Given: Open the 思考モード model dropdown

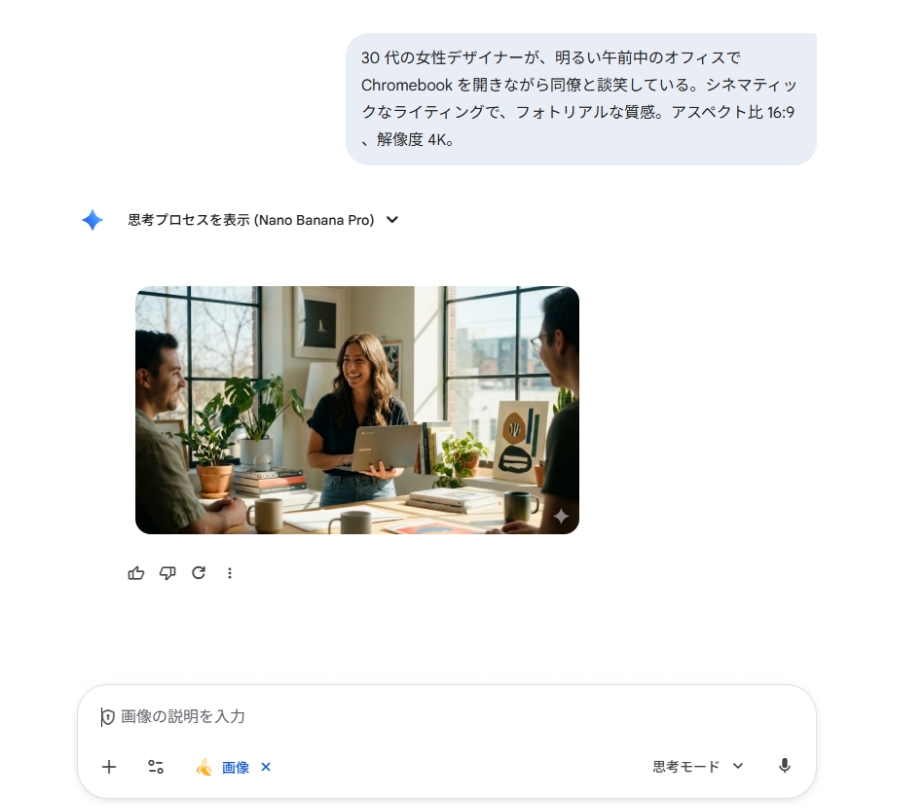Looking at the screenshot, I should tap(697, 766).
